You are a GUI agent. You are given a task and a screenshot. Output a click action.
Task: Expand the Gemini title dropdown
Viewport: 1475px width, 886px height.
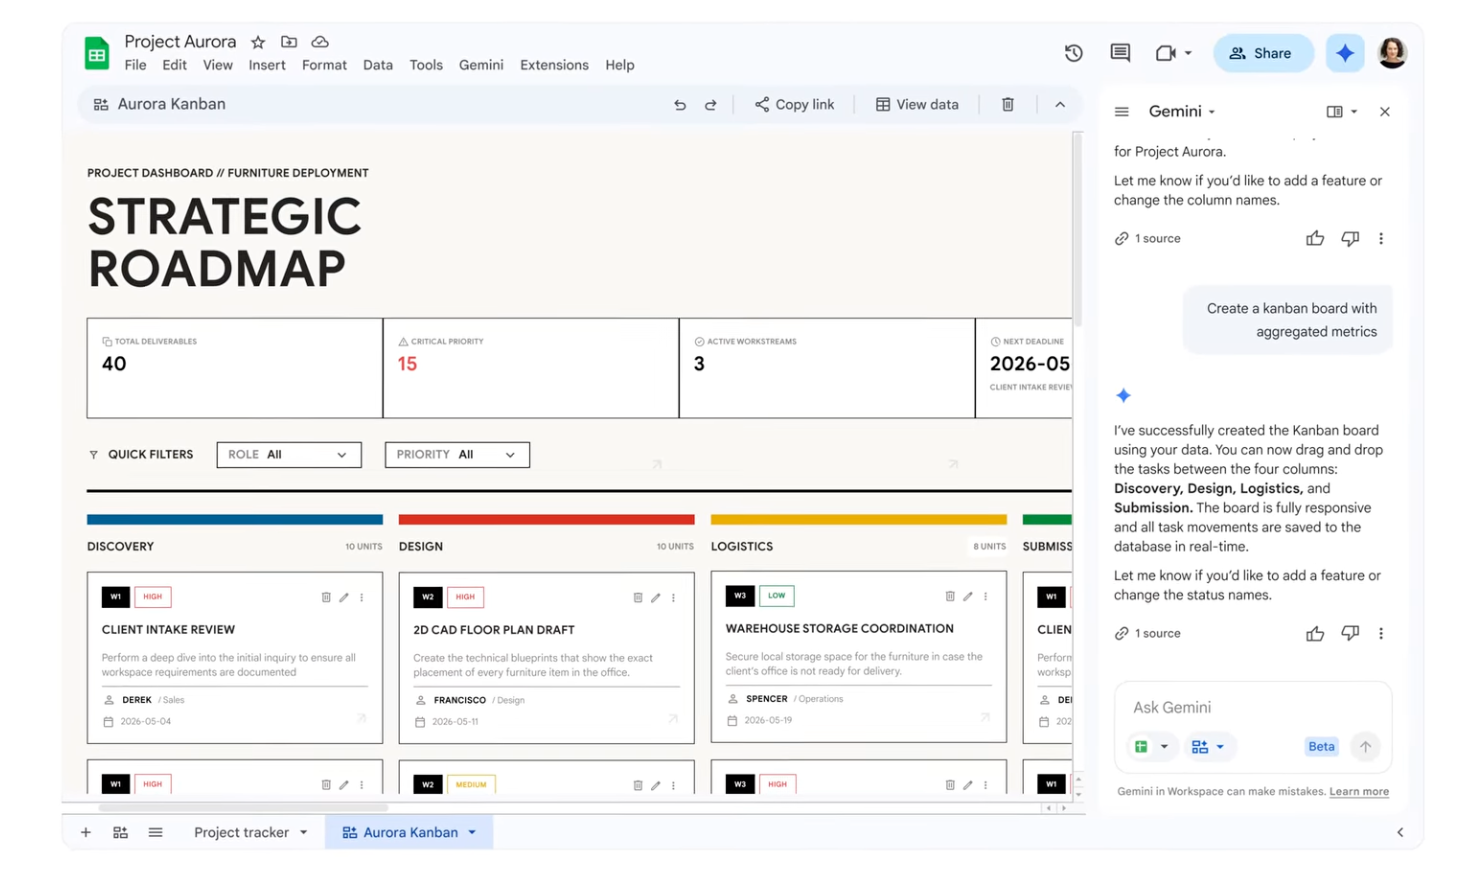coord(1212,112)
